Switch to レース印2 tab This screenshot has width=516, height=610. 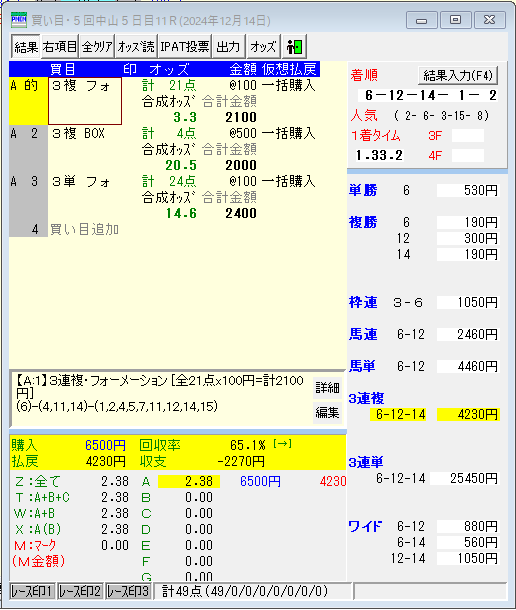[x=81, y=591]
